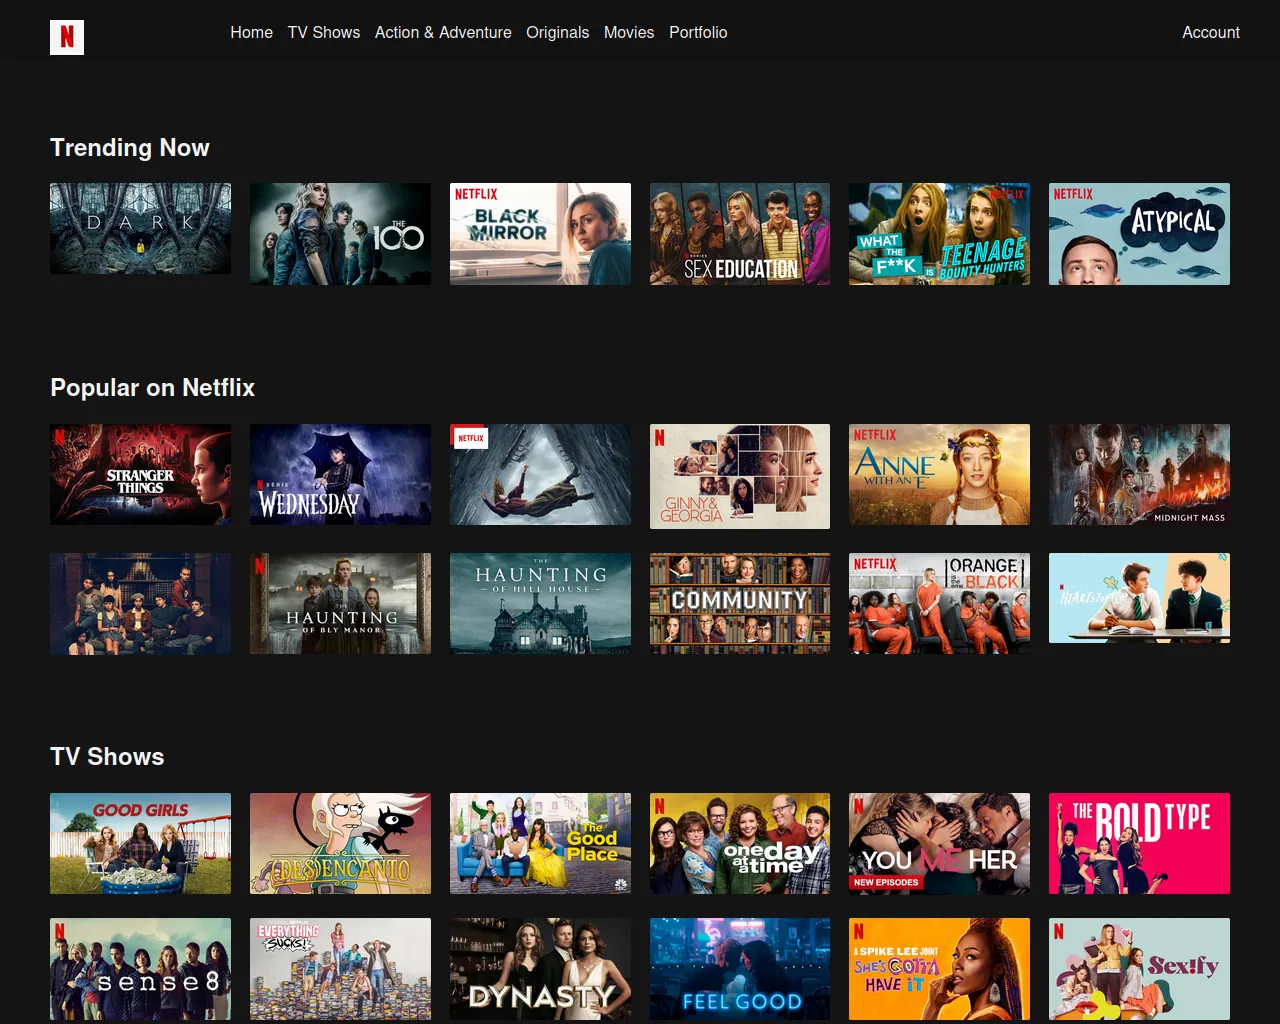
Task: Open The Good Place thumbnail
Action: coord(540,844)
